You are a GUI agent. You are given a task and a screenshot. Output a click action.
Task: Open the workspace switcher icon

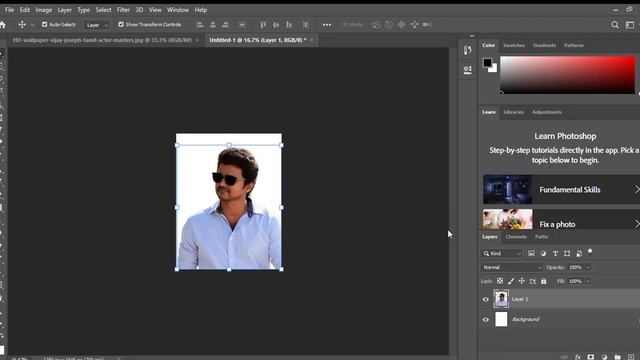tap(630, 25)
